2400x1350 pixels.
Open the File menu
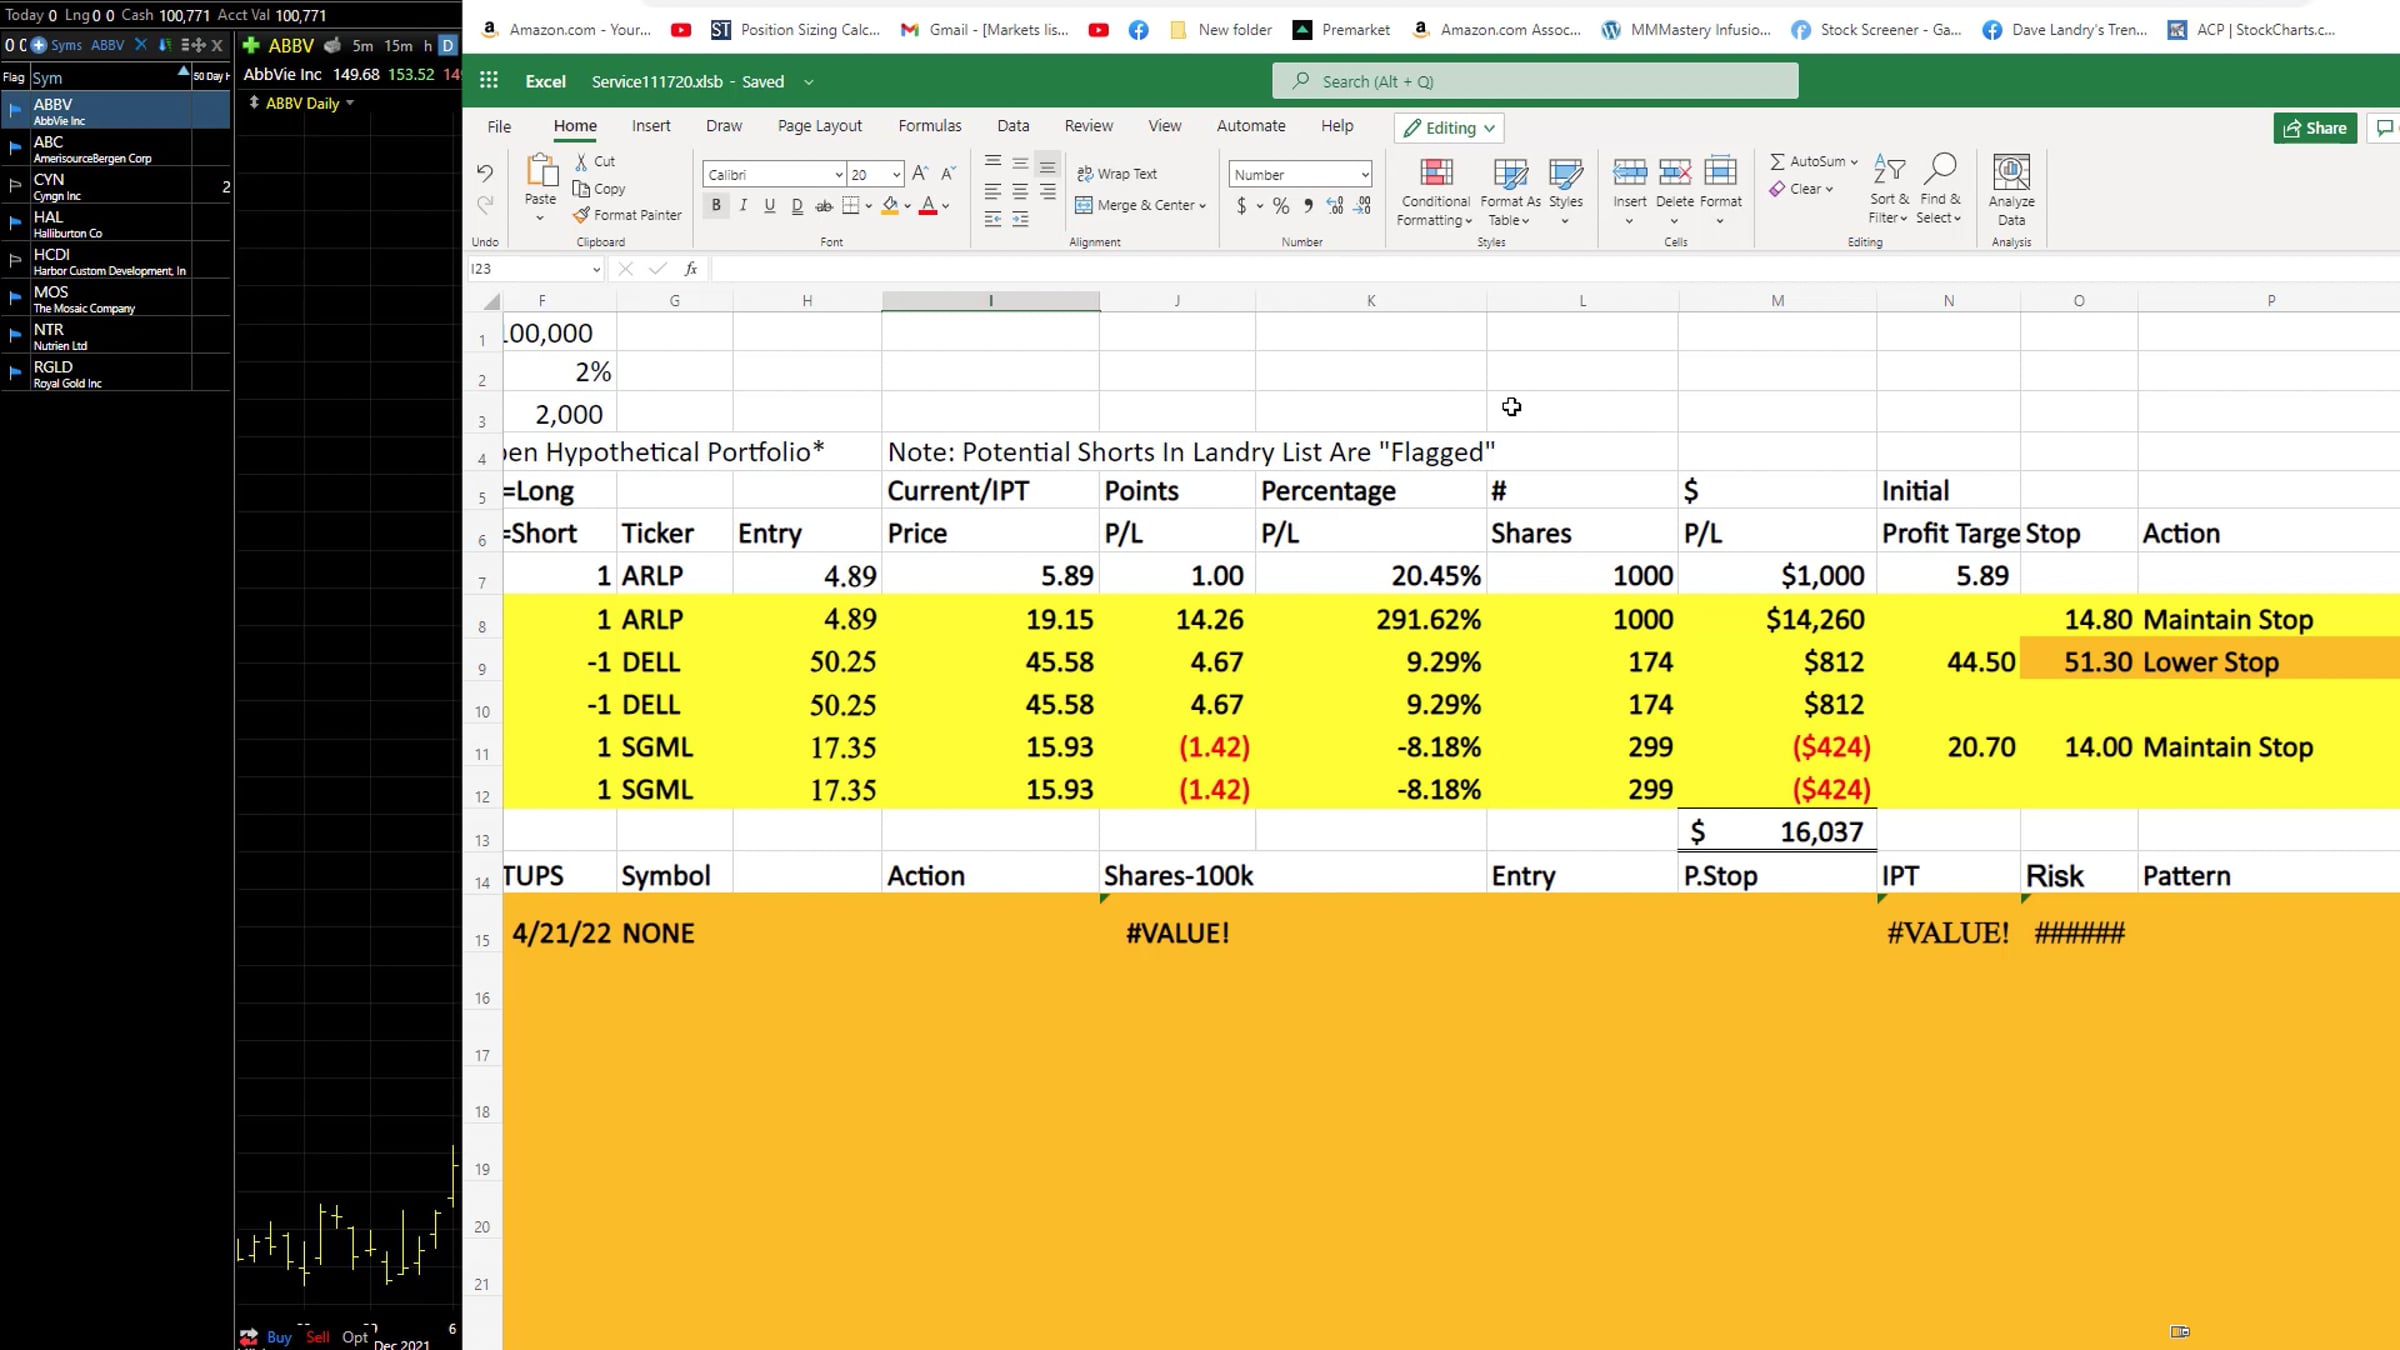(x=499, y=126)
